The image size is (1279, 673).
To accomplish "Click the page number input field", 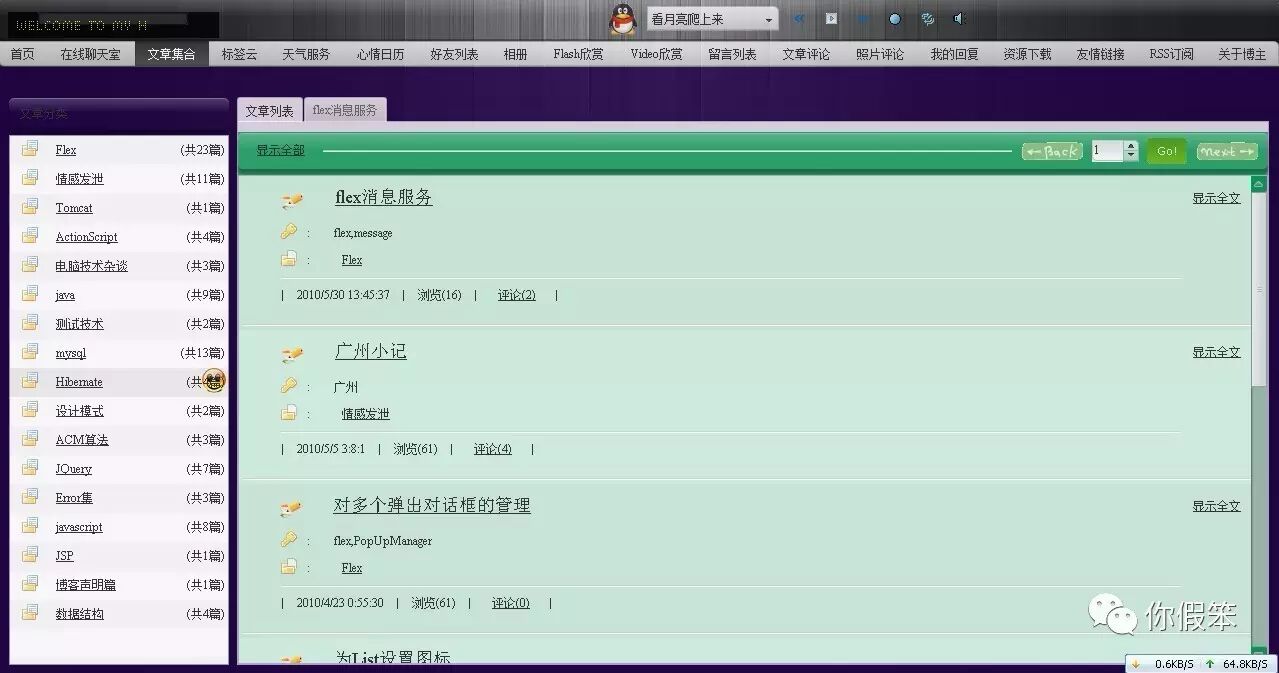I will point(1108,151).
